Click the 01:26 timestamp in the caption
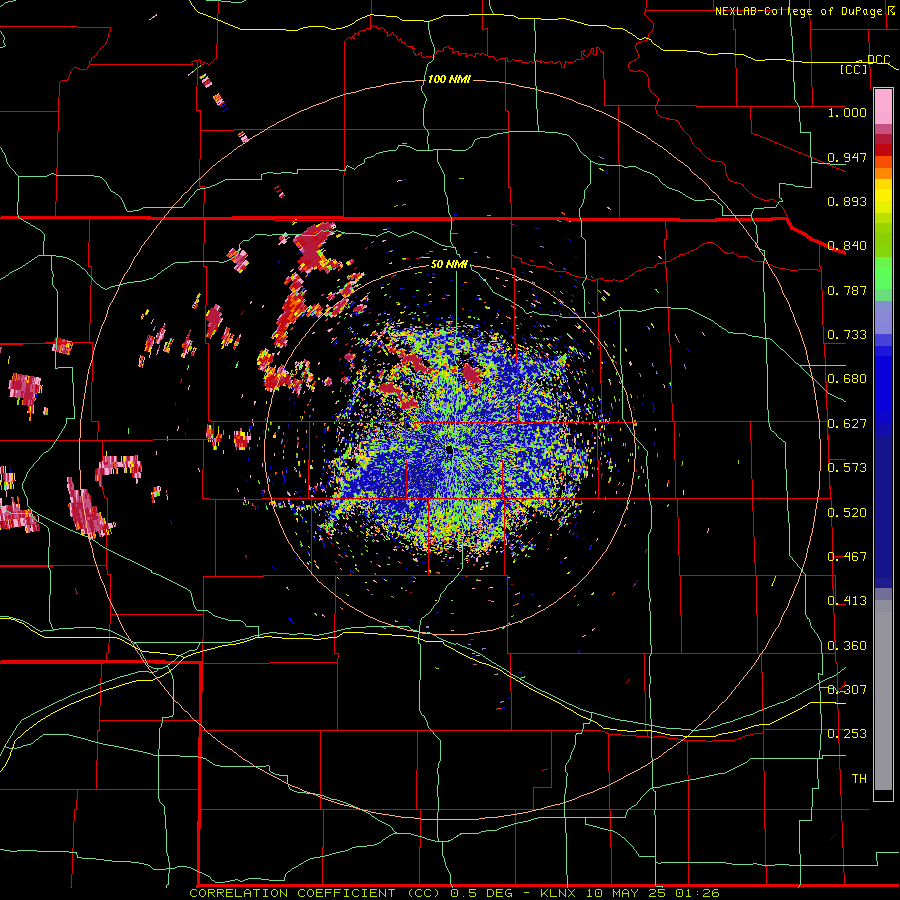The width and height of the screenshot is (900, 900). coord(696,893)
